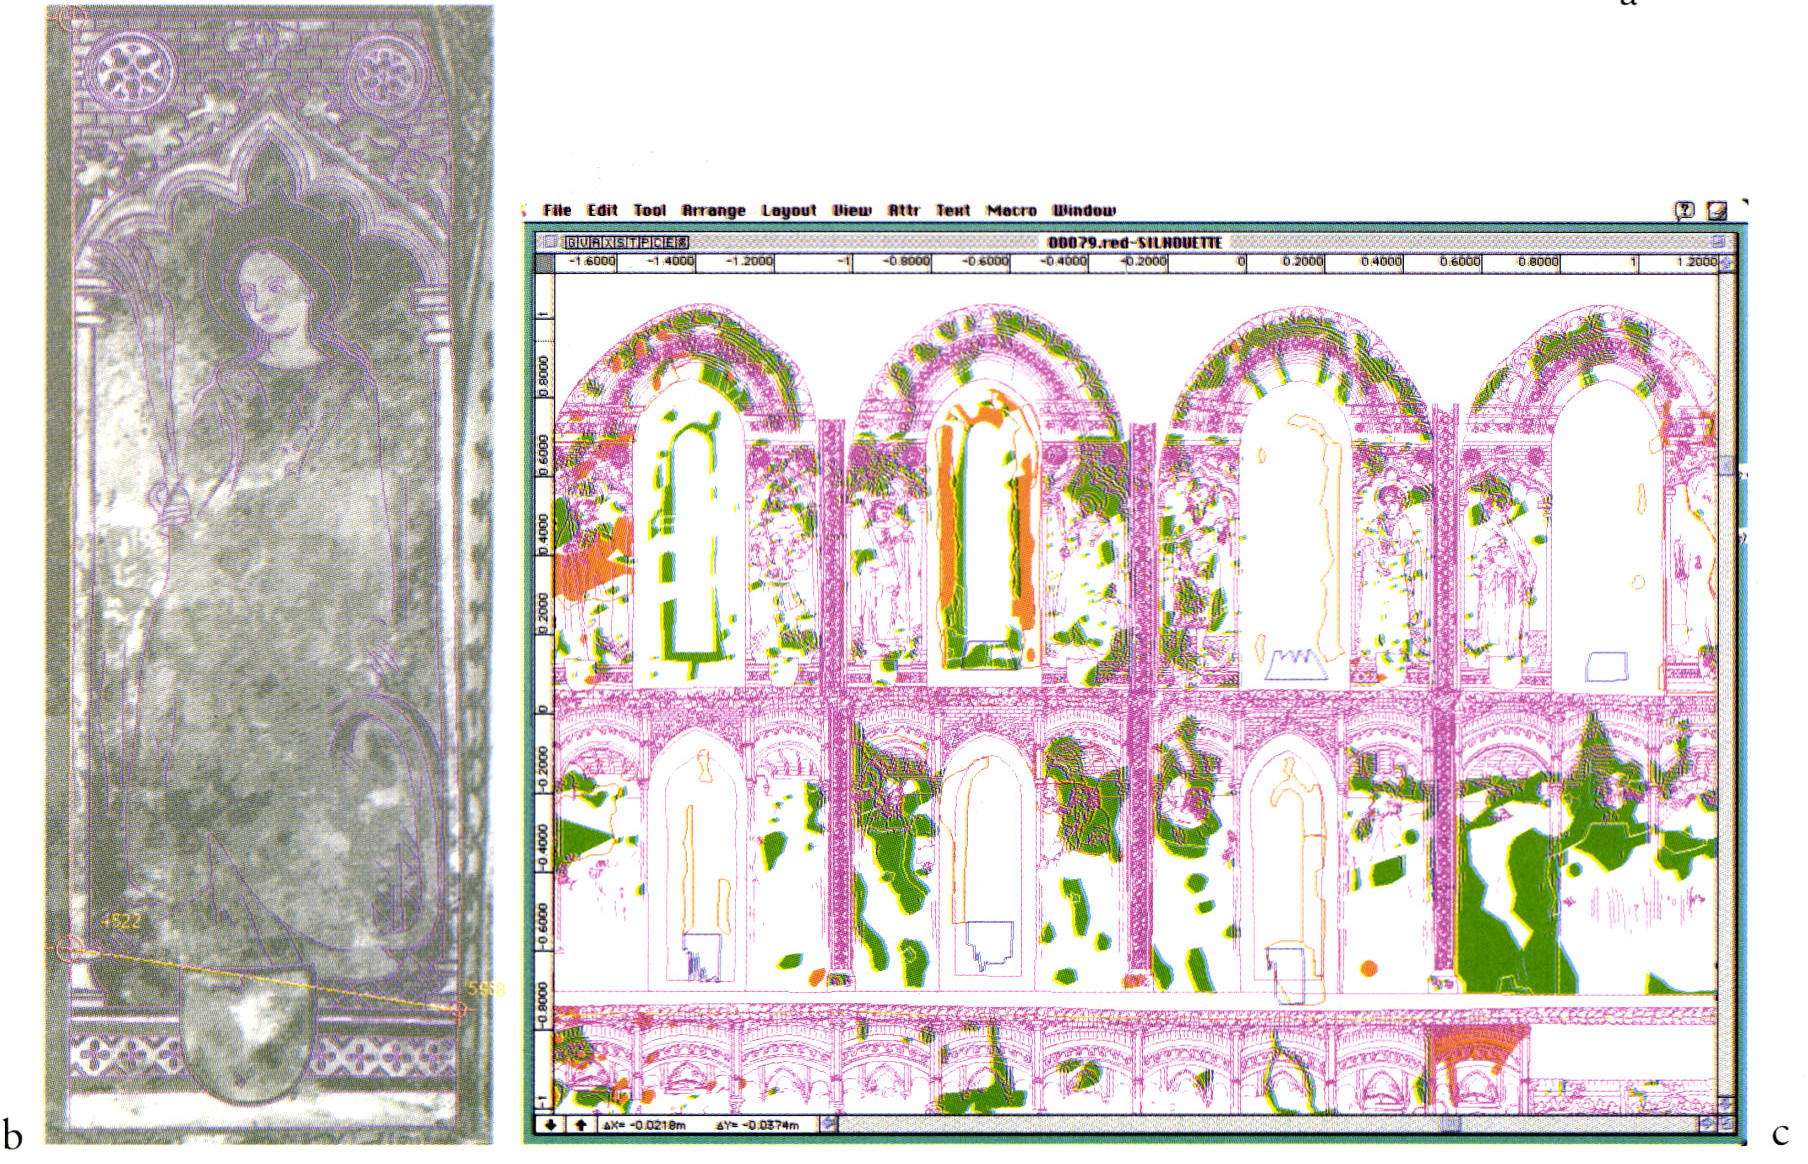1808x1164 pixels.
Task: Open the Window menu
Action: coord(1084,210)
